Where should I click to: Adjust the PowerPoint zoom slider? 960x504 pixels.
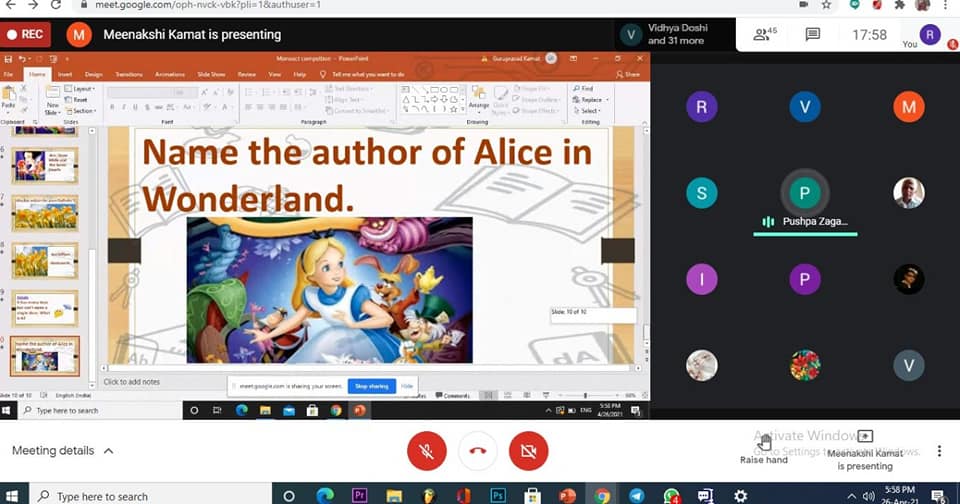pos(585,396)
